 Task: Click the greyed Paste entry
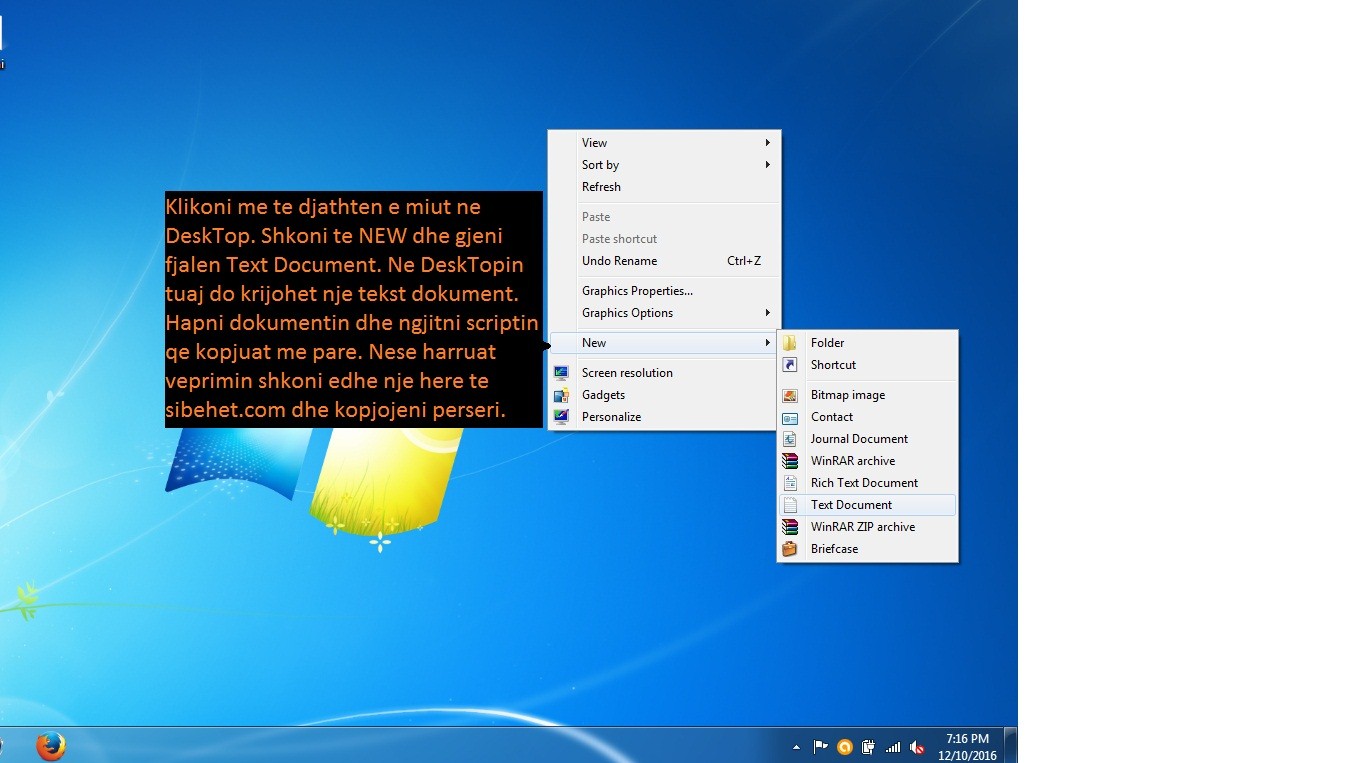pyautogui.click(x=664, y=217)
